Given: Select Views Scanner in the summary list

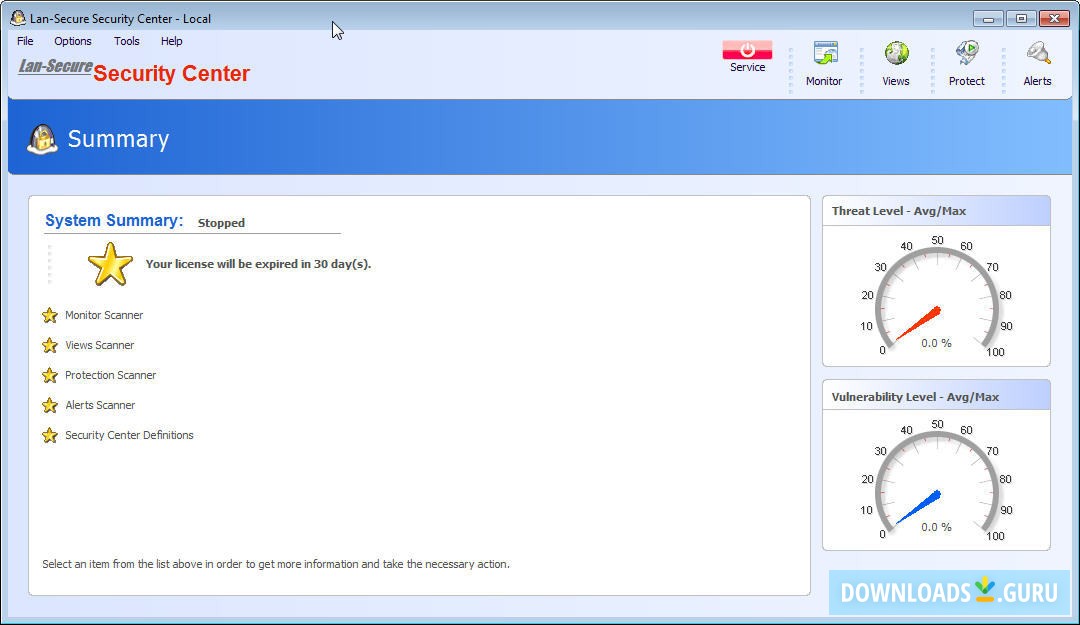Looking at the screenshot, I should 100,345.
